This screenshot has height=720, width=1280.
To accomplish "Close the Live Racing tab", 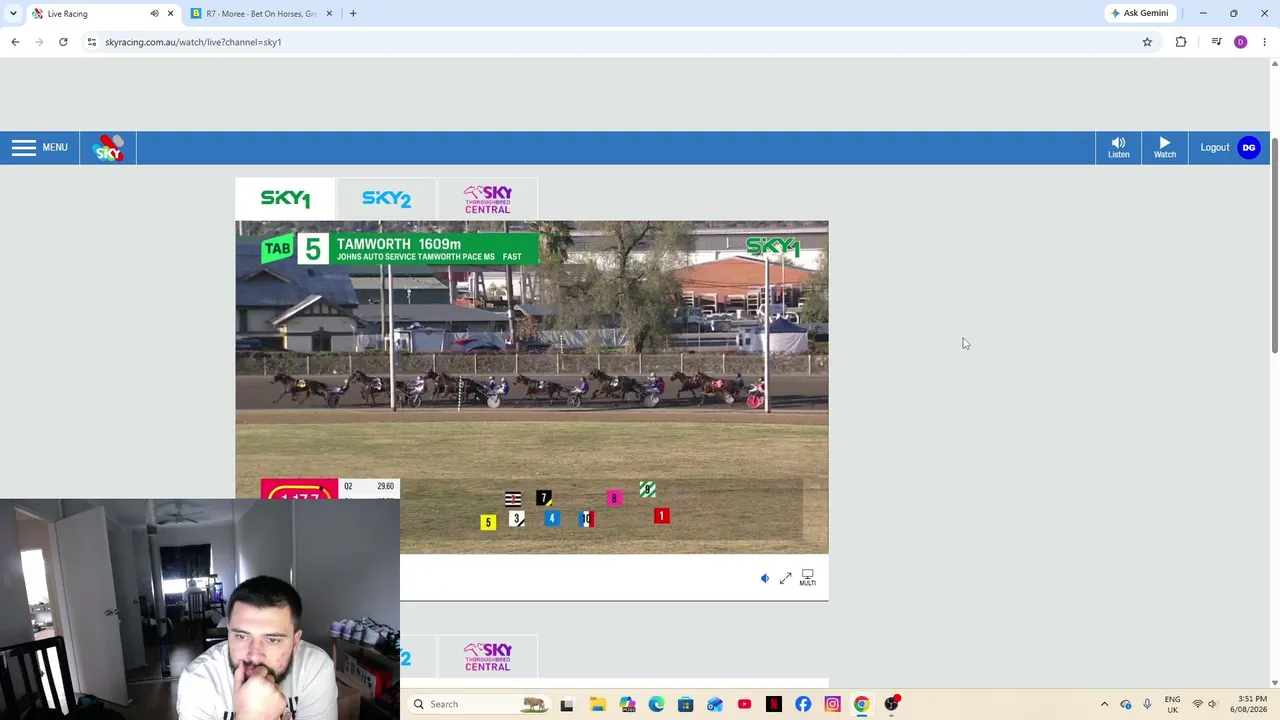I will click(170, 14).
